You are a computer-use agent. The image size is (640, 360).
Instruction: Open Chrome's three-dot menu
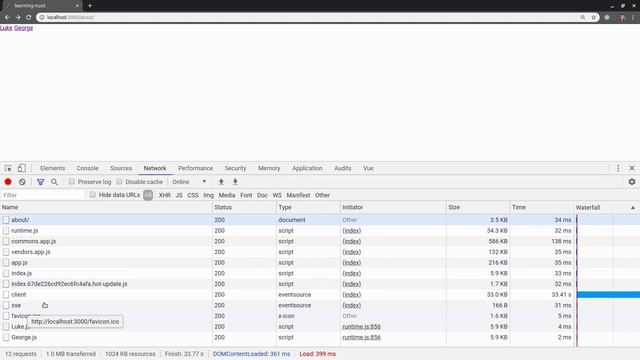pos(633,17)
